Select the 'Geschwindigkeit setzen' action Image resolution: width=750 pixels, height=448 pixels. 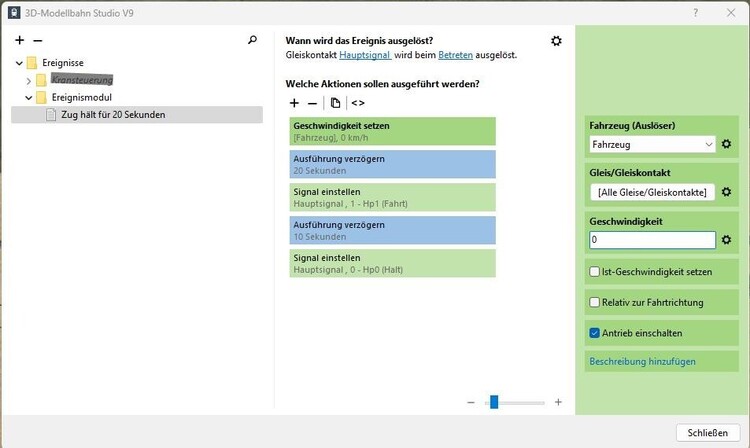click(392, 131)
